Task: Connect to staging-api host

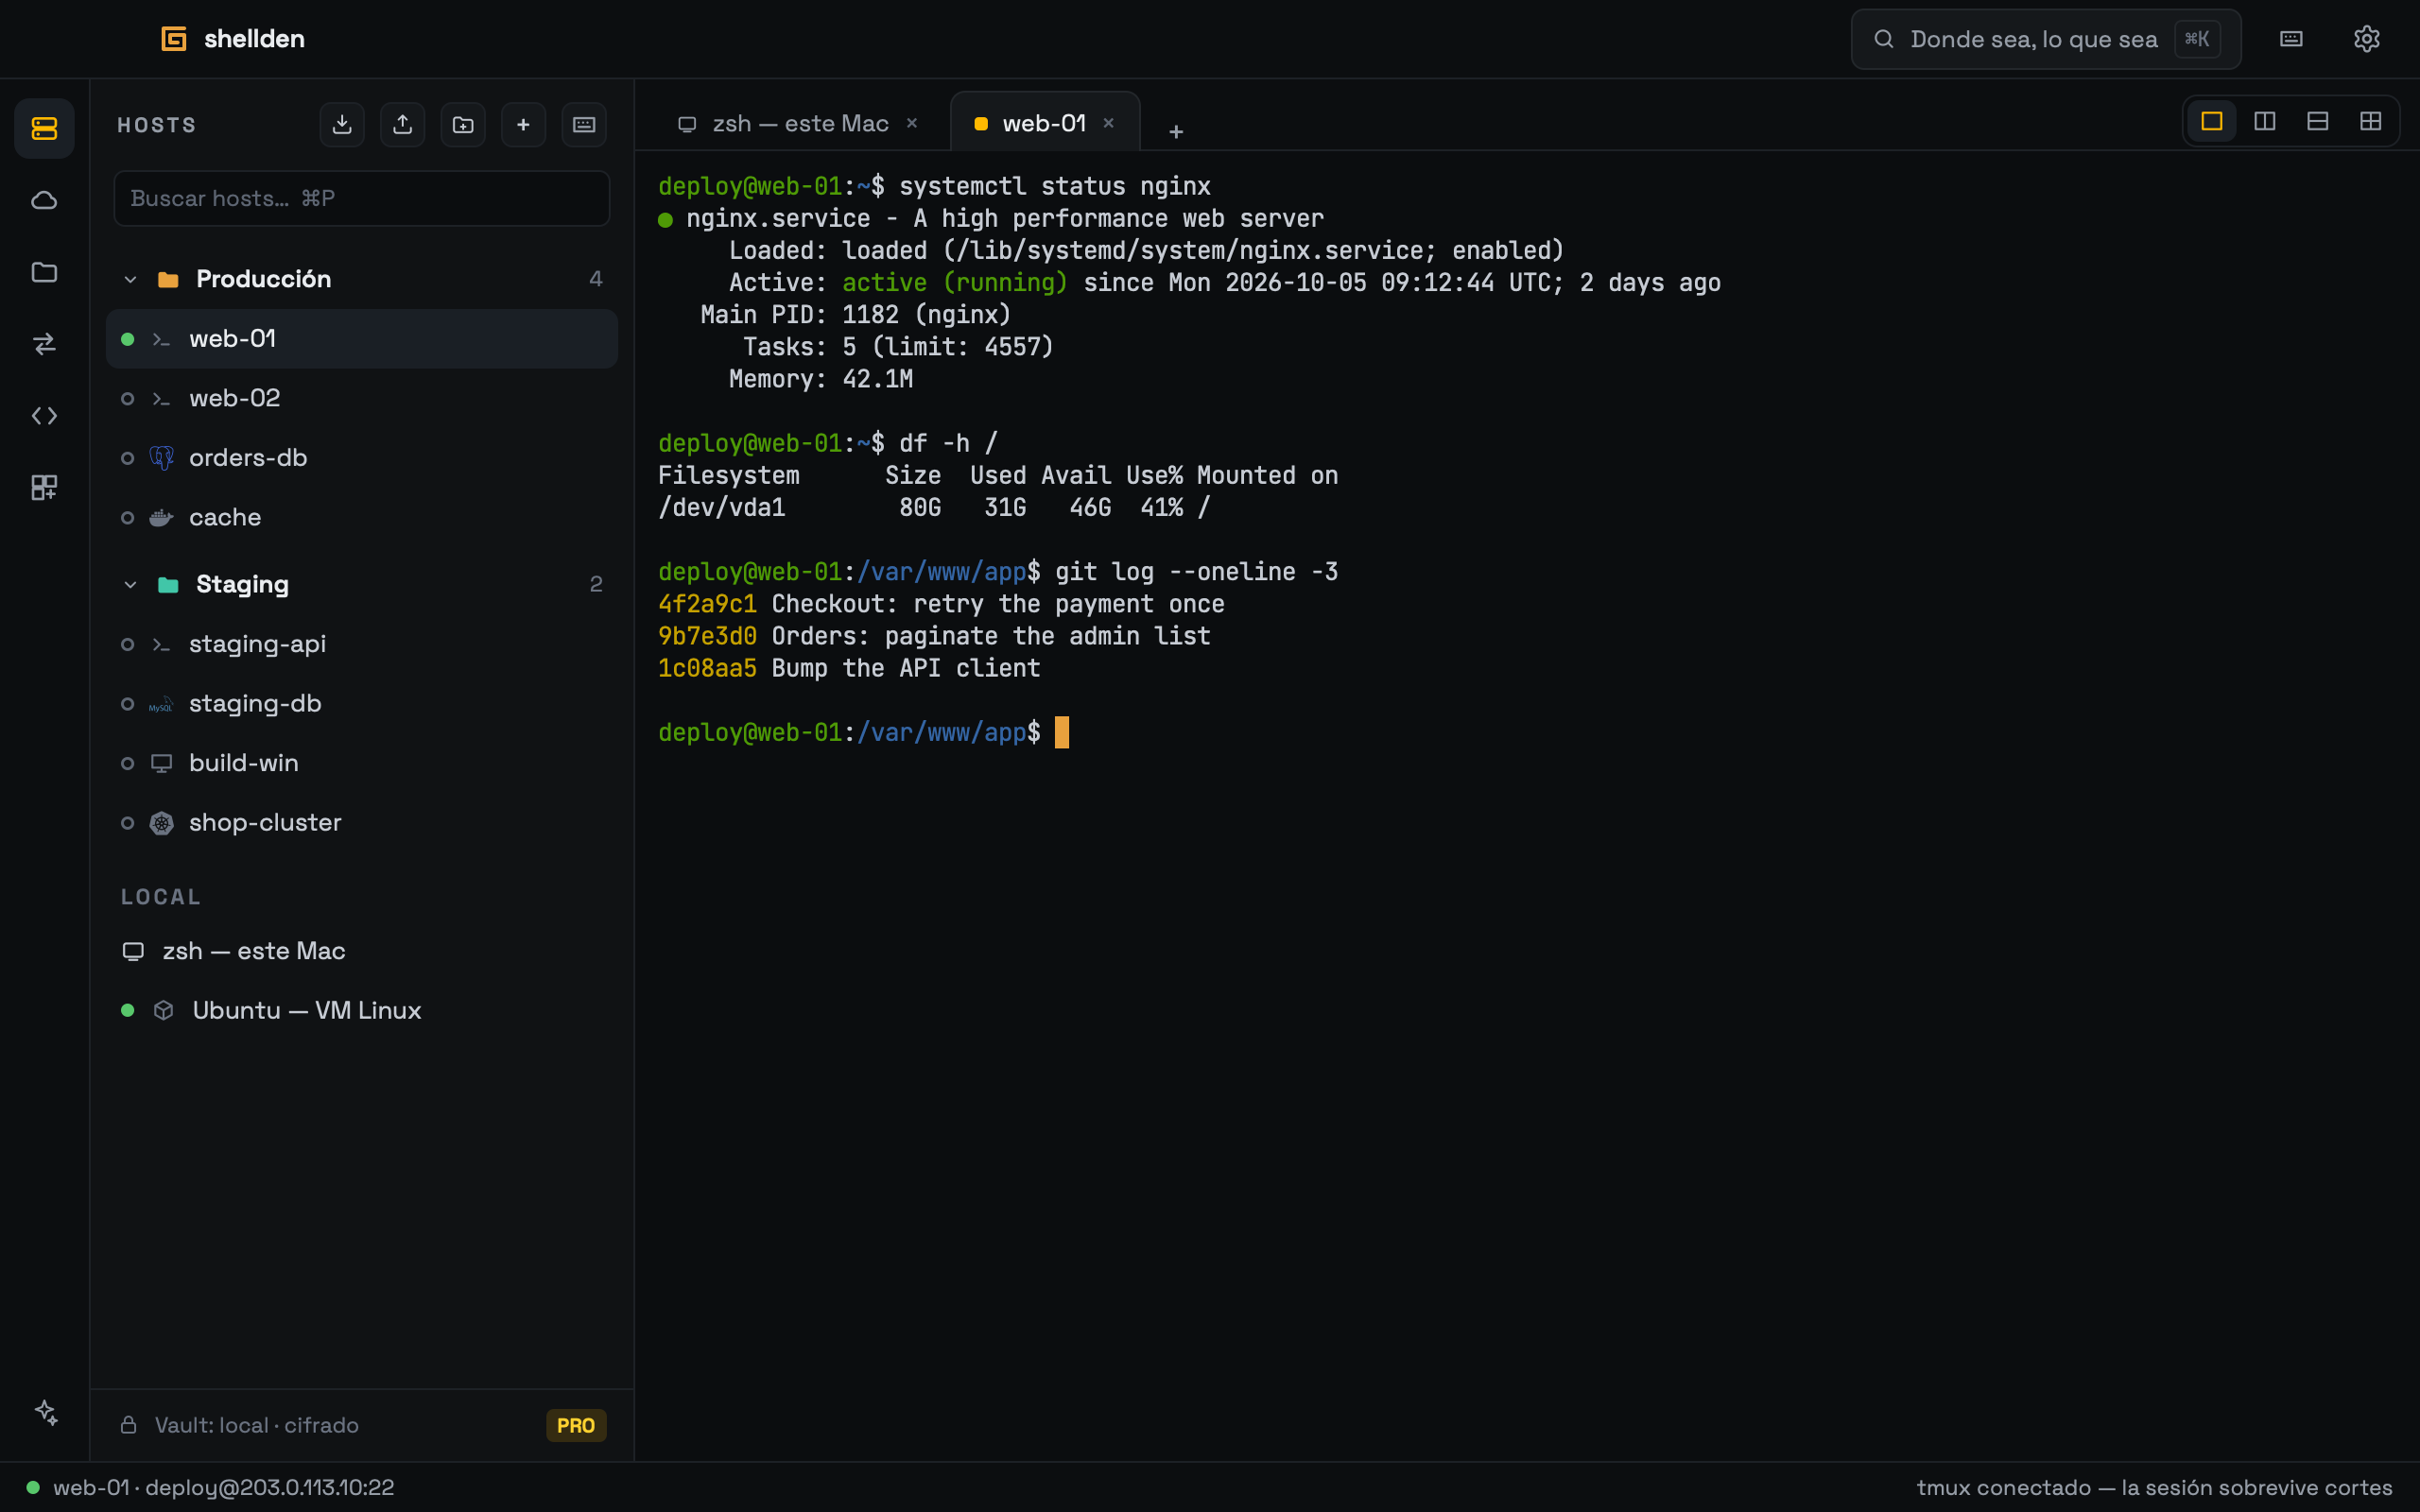Action: pyautogui.click(x=361, y=644)
